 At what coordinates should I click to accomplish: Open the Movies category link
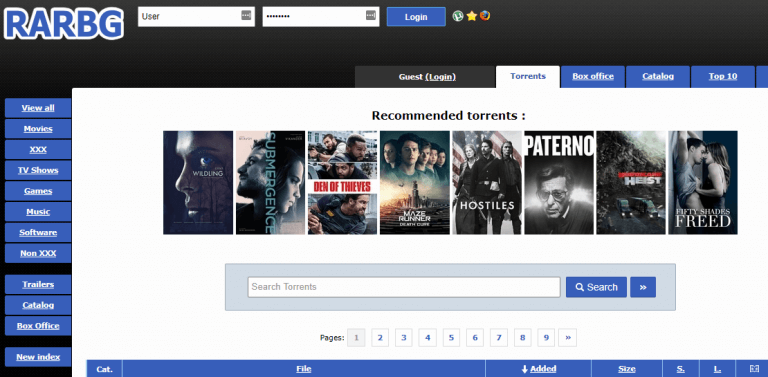pos(38,129)
